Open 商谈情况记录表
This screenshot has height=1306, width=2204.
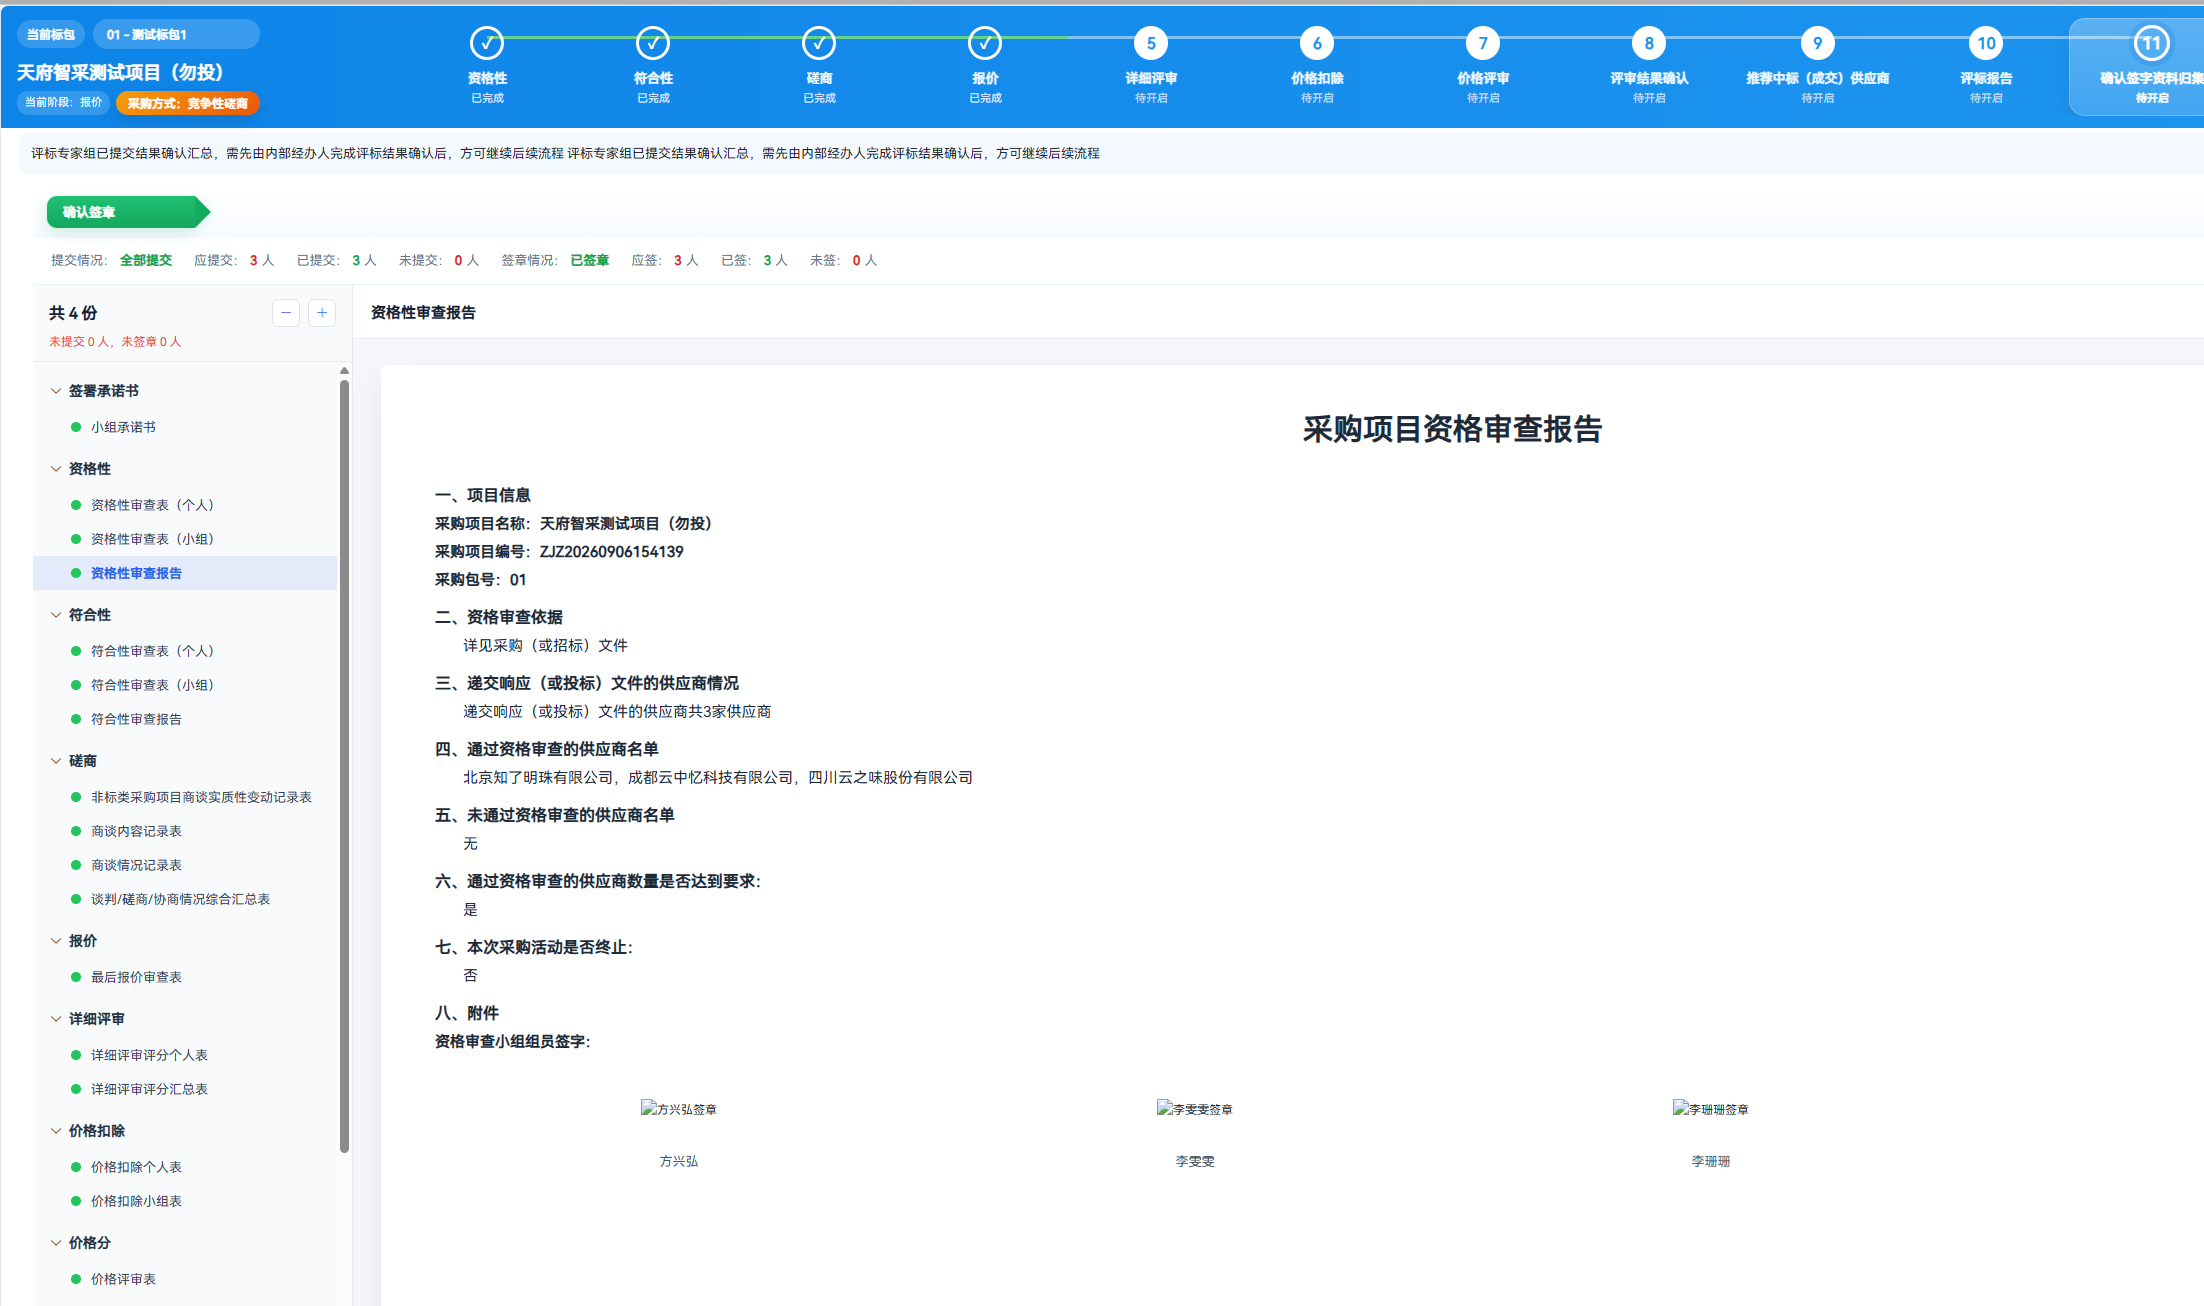coord(136,865)
